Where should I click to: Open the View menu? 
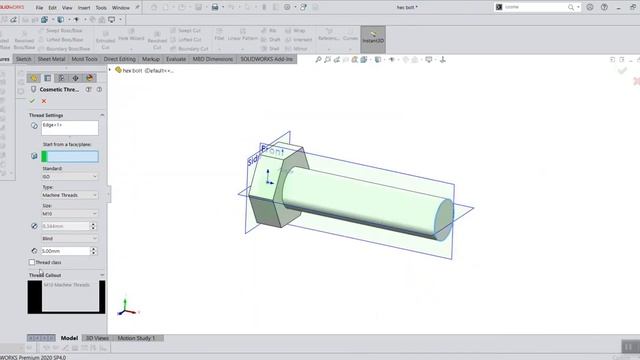click(x=67, y=8)
